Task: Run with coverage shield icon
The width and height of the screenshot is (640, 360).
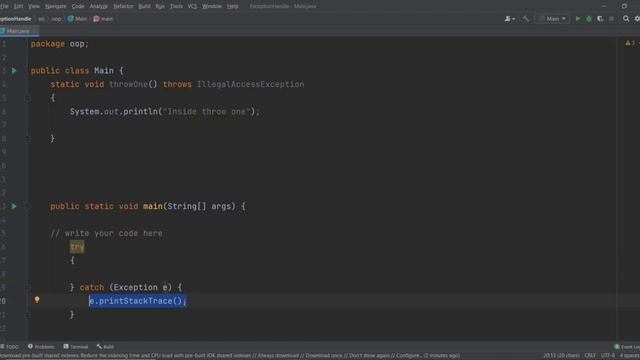Action: tap(600, 19)
